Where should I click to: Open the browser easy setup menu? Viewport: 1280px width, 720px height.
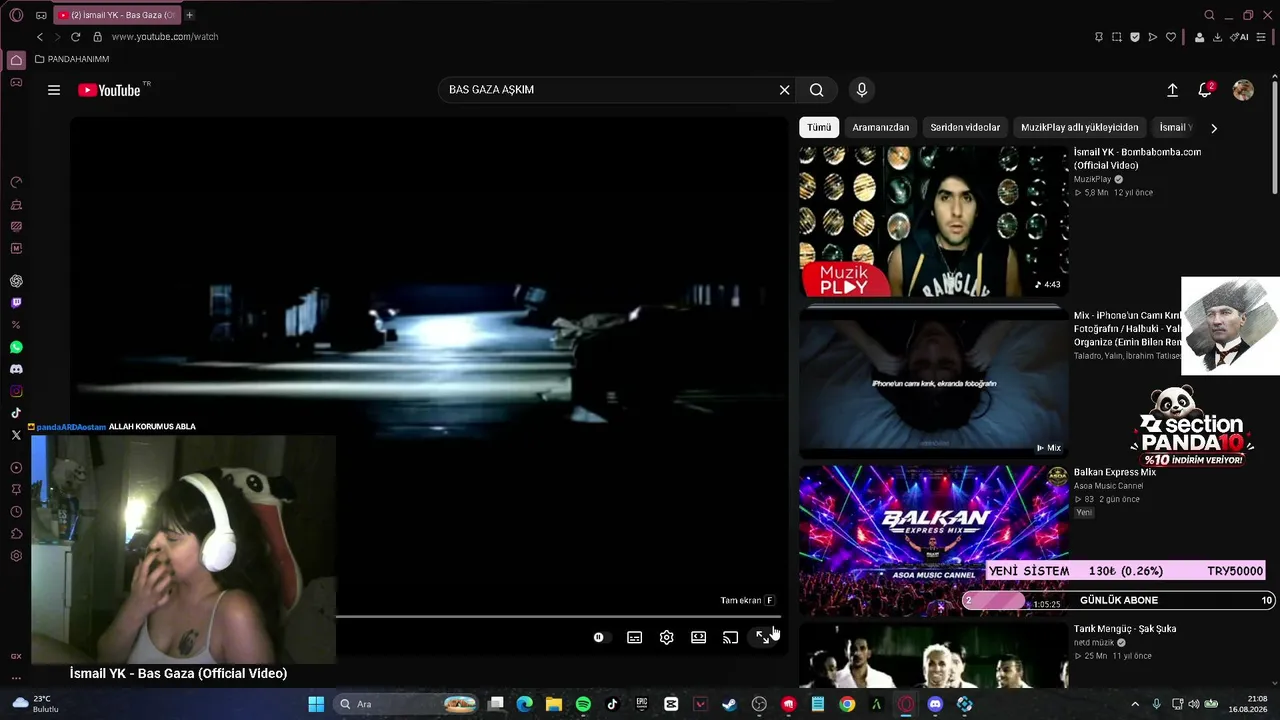pos(1262,37)
